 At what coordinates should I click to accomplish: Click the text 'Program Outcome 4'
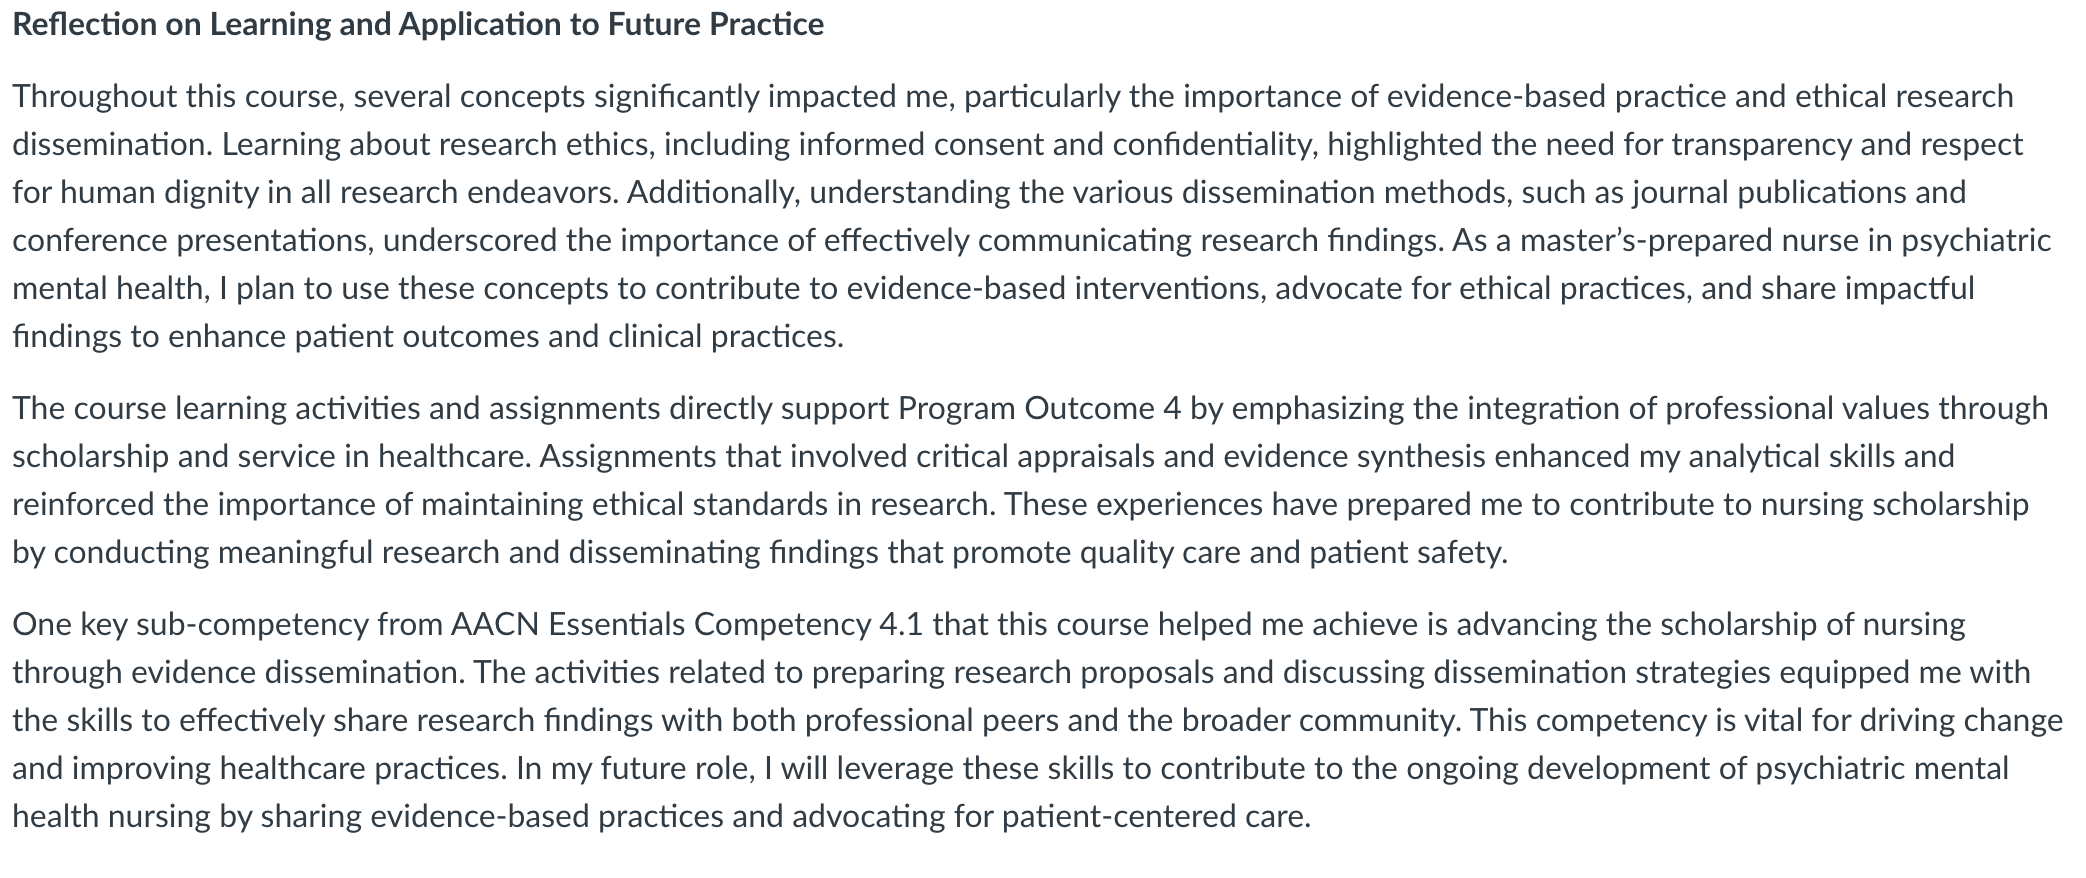1040,409
